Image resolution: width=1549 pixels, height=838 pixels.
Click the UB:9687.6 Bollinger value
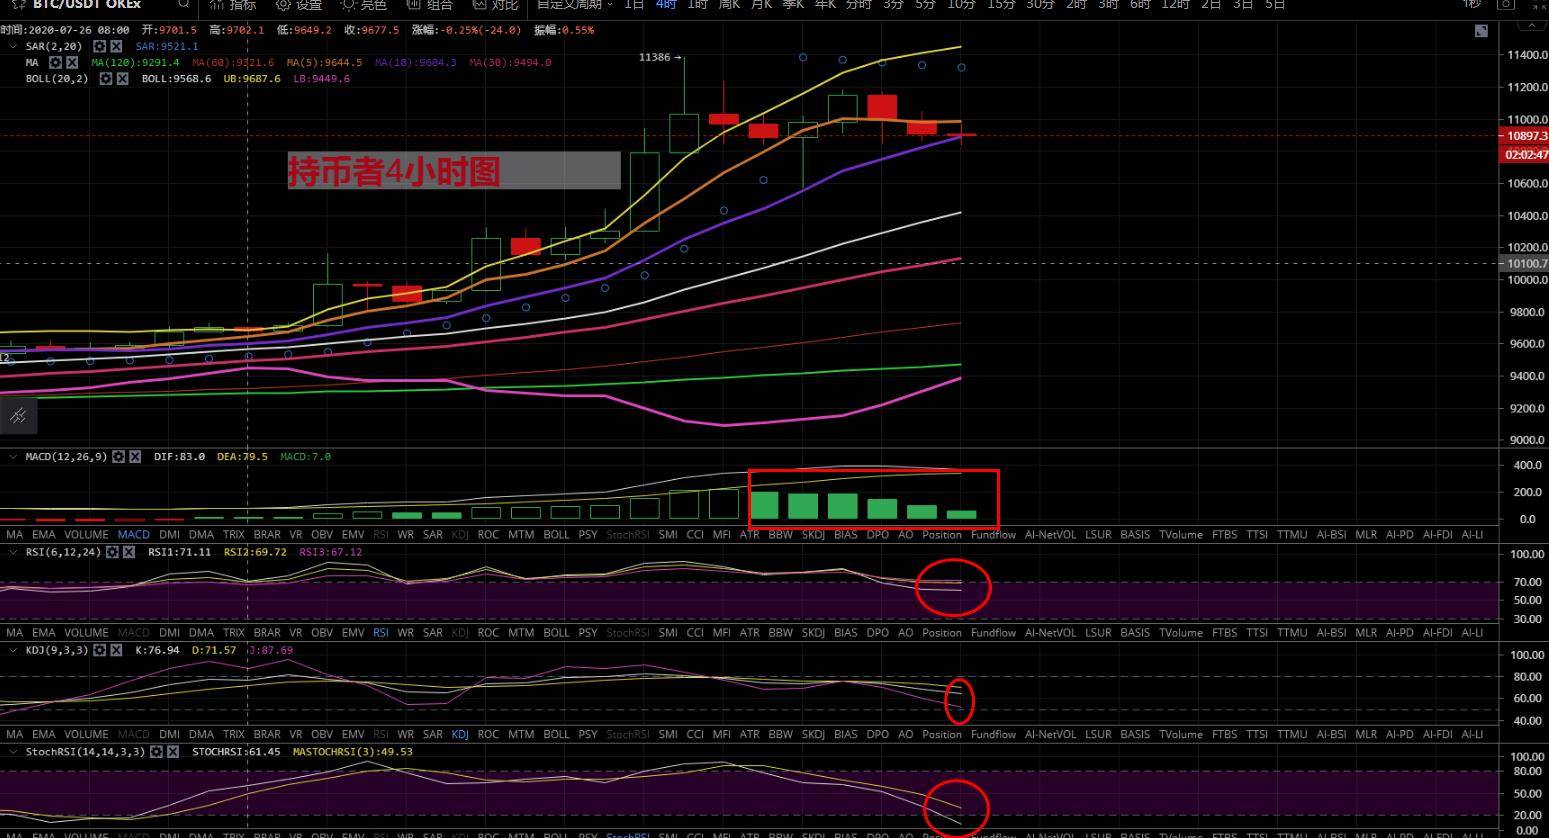click(252, 78)
